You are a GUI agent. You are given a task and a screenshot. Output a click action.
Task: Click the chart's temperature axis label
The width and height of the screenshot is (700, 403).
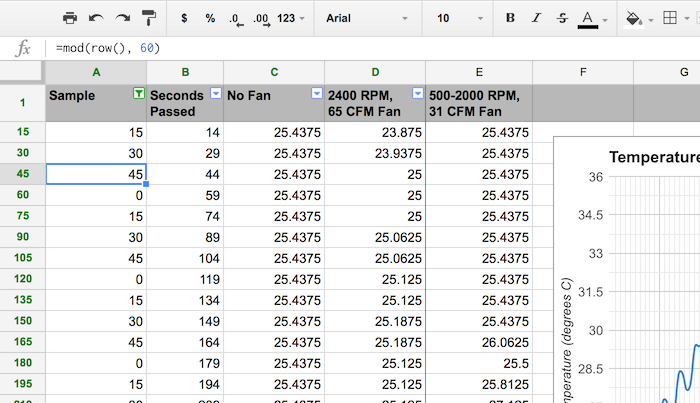(567, 341)
